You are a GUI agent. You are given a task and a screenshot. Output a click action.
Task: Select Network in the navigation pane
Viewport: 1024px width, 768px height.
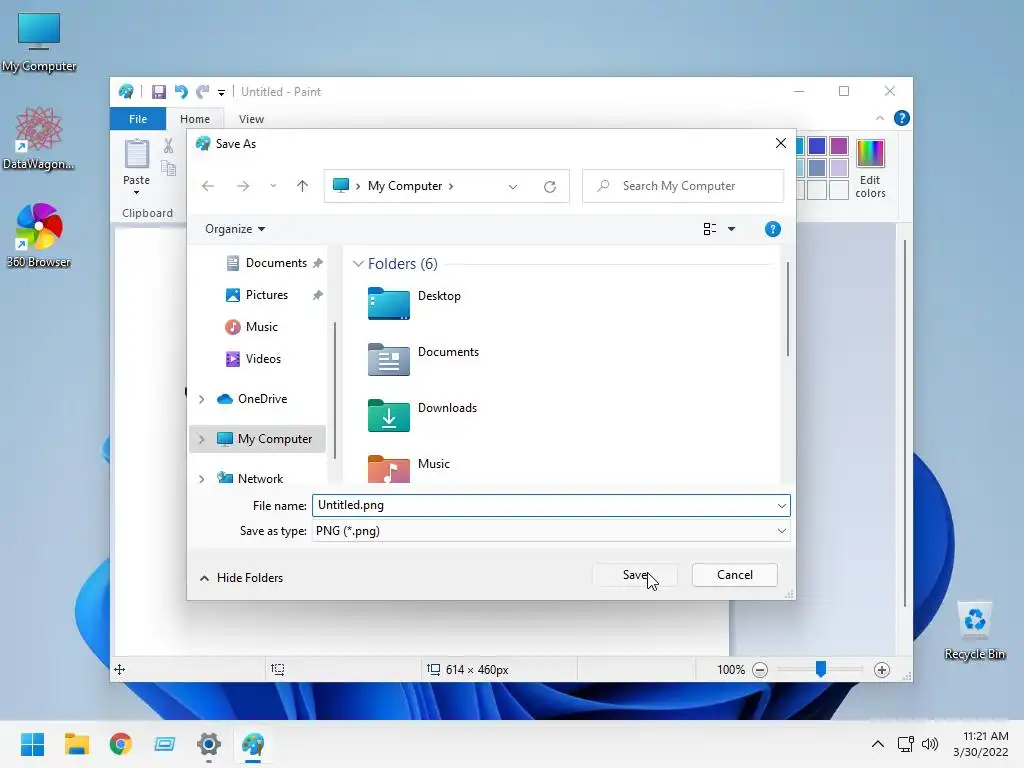(x=259, y=479)
